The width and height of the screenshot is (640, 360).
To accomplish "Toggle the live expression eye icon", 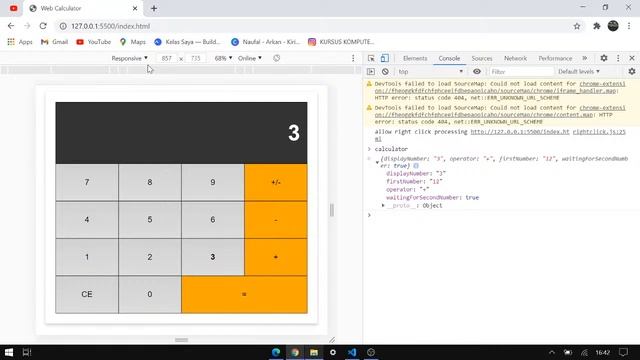I will 477,71.
